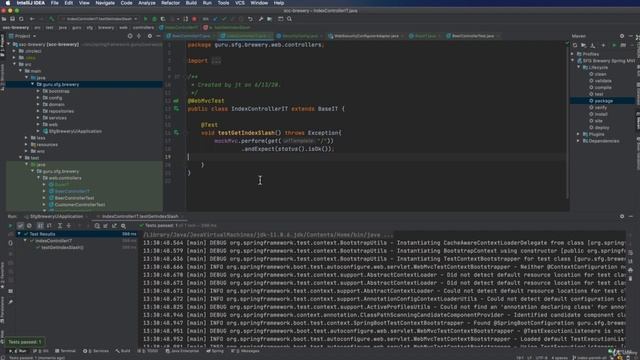Click the collapse all icon in the Run toolbar
This screenshot has height=360, width=640.
point(69,226)
